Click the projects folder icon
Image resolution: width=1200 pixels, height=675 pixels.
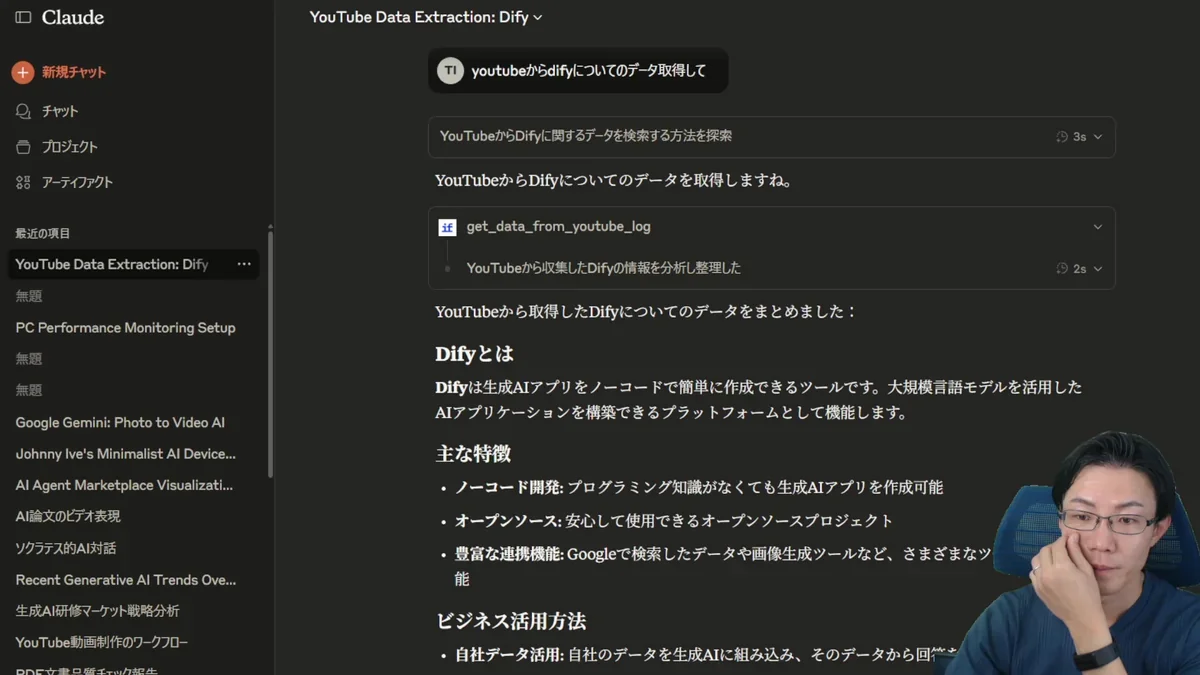[x=23, y=147]
